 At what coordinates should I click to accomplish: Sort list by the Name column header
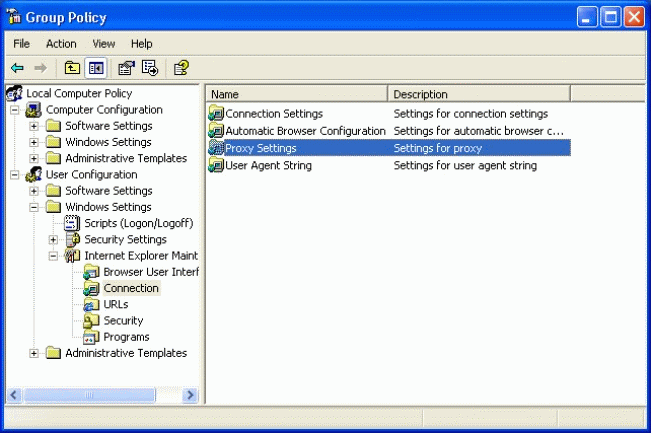(296, 94)
